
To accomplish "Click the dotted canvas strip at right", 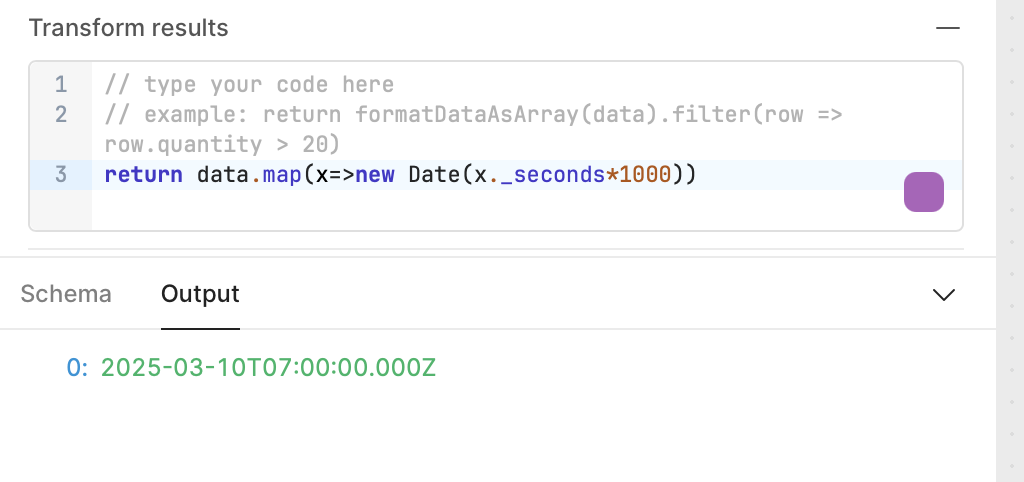I will click(1010, 241).
